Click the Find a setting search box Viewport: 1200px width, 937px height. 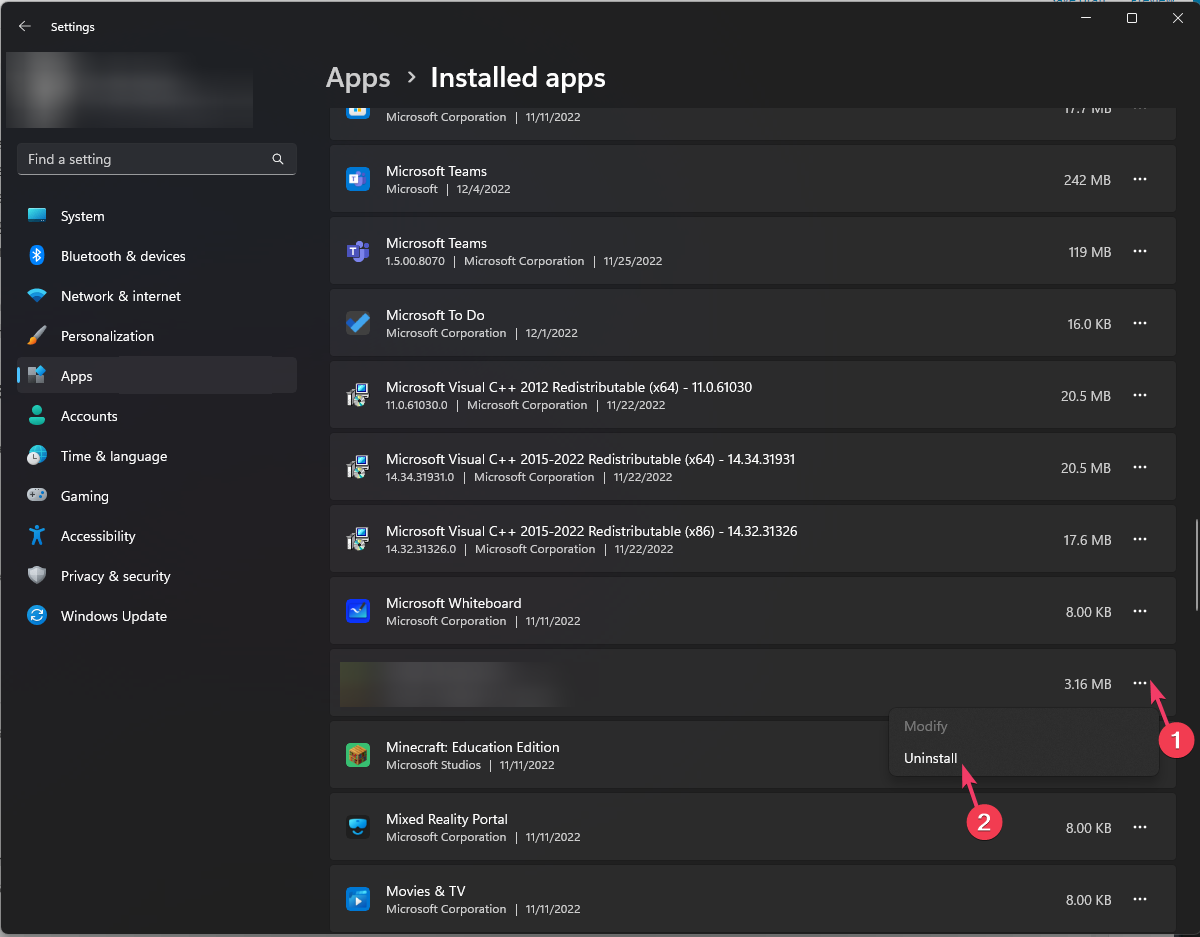(x=157, y=159)
